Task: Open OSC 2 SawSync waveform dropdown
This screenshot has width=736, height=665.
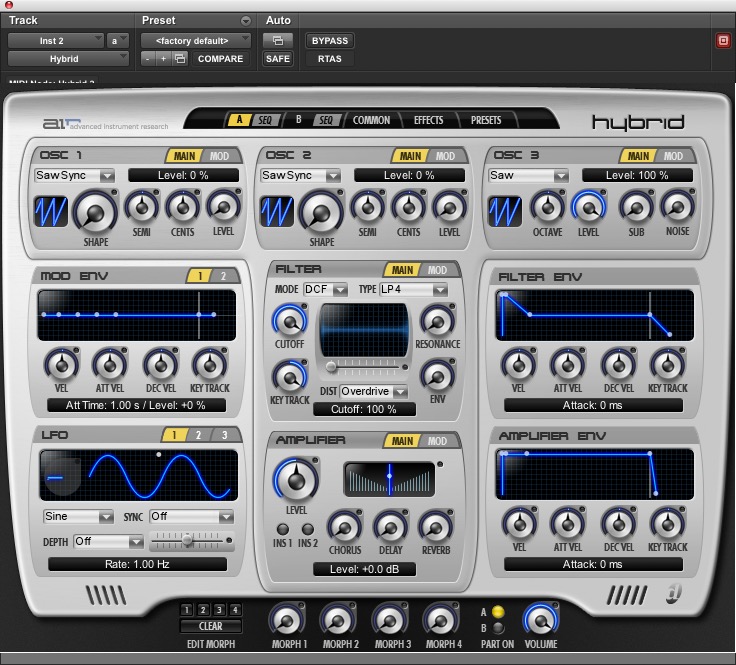Action: [x=300, y=176]
